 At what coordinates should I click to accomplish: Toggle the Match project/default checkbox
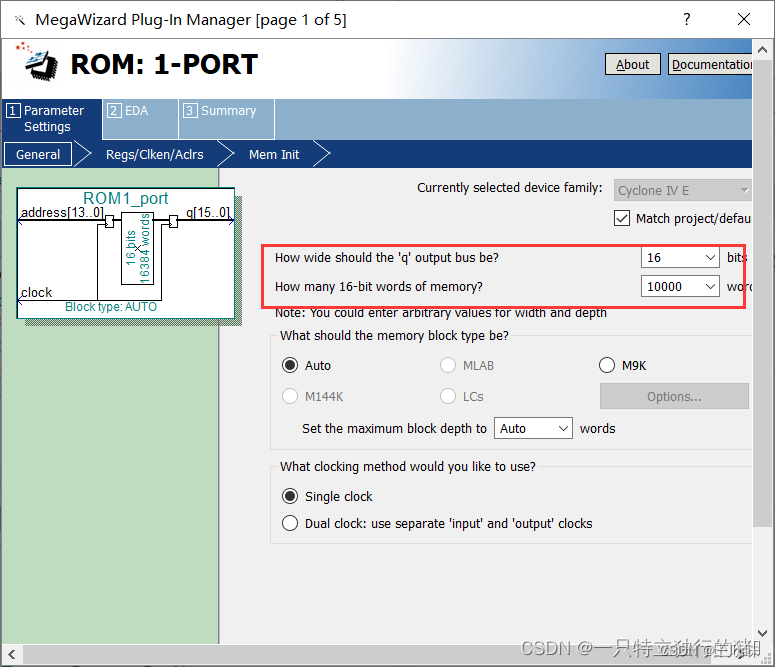tap(622, 218)
